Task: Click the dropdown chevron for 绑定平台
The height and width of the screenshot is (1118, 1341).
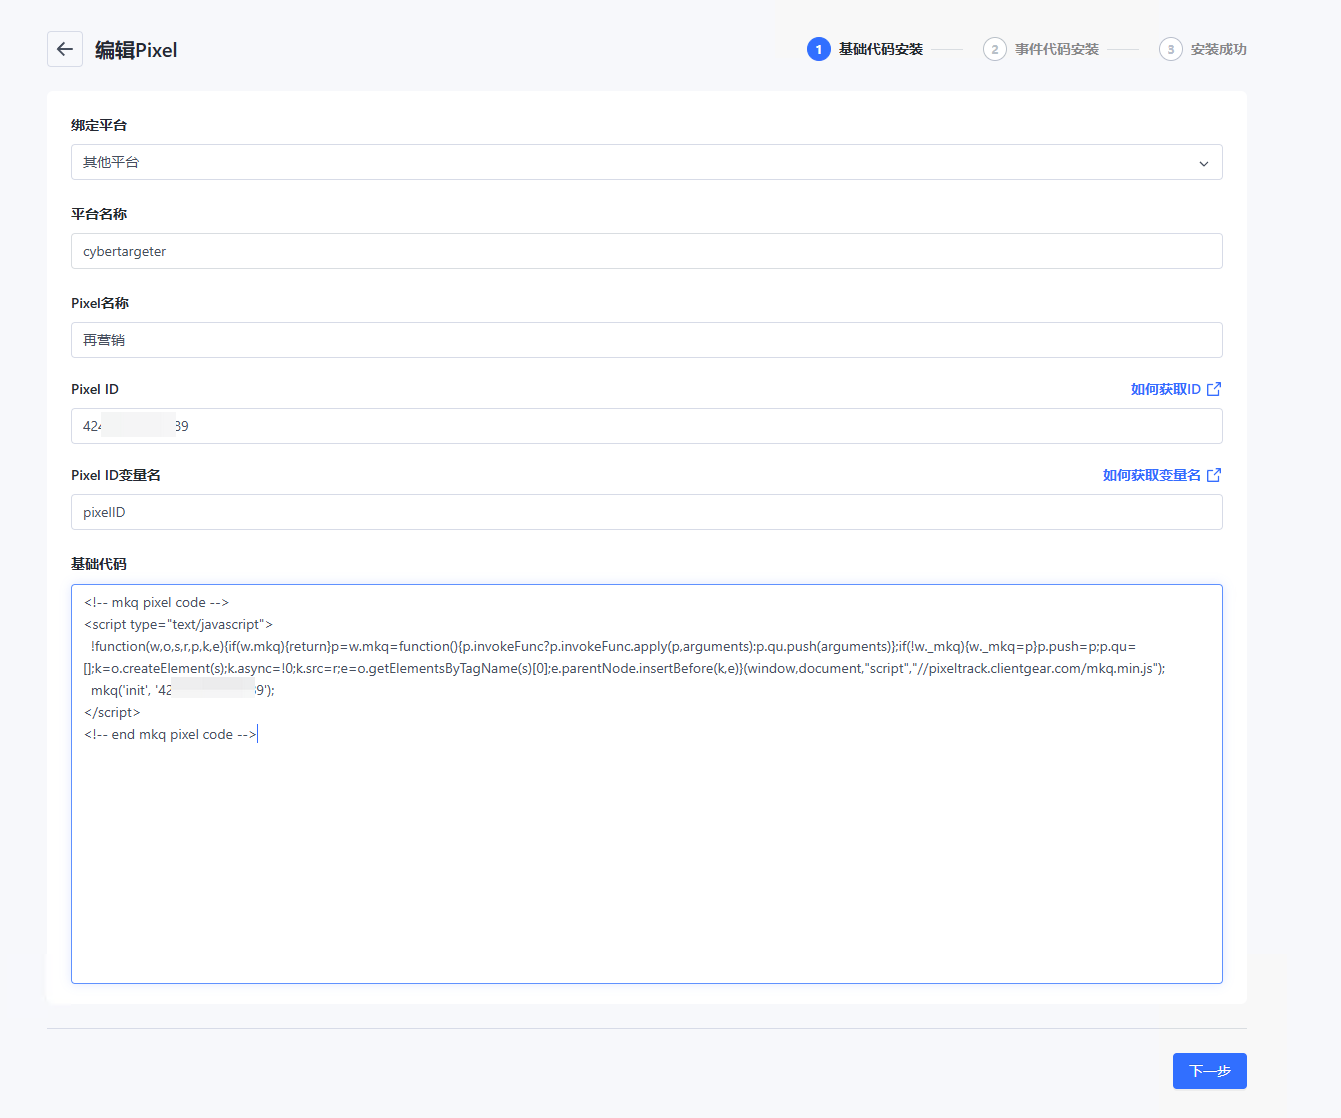Action: pyautogui.click(x=1204, y=163)
